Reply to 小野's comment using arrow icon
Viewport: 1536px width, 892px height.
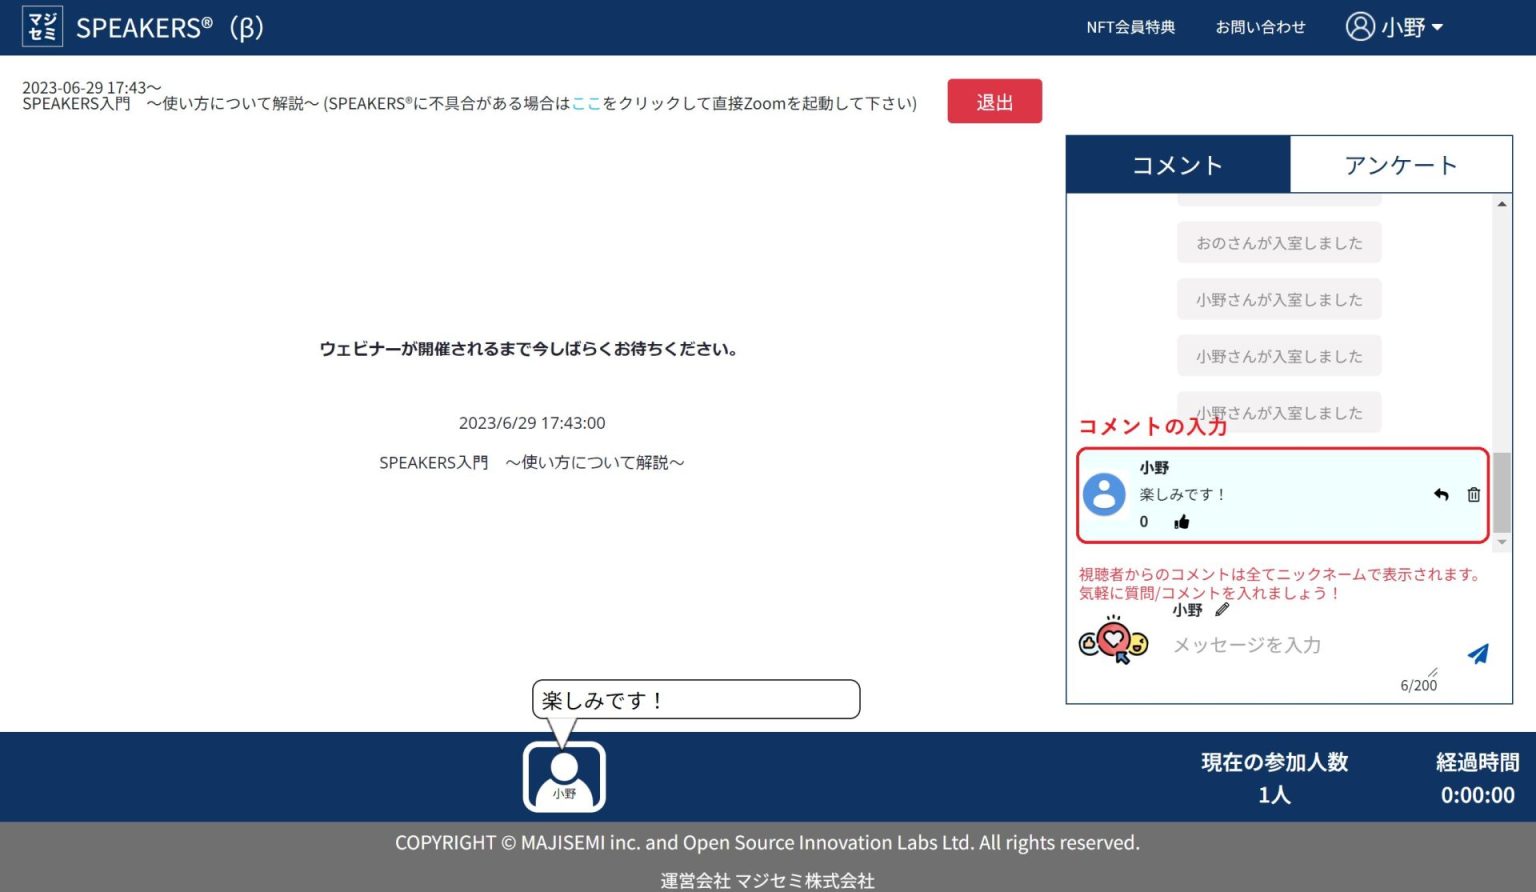1441,495
